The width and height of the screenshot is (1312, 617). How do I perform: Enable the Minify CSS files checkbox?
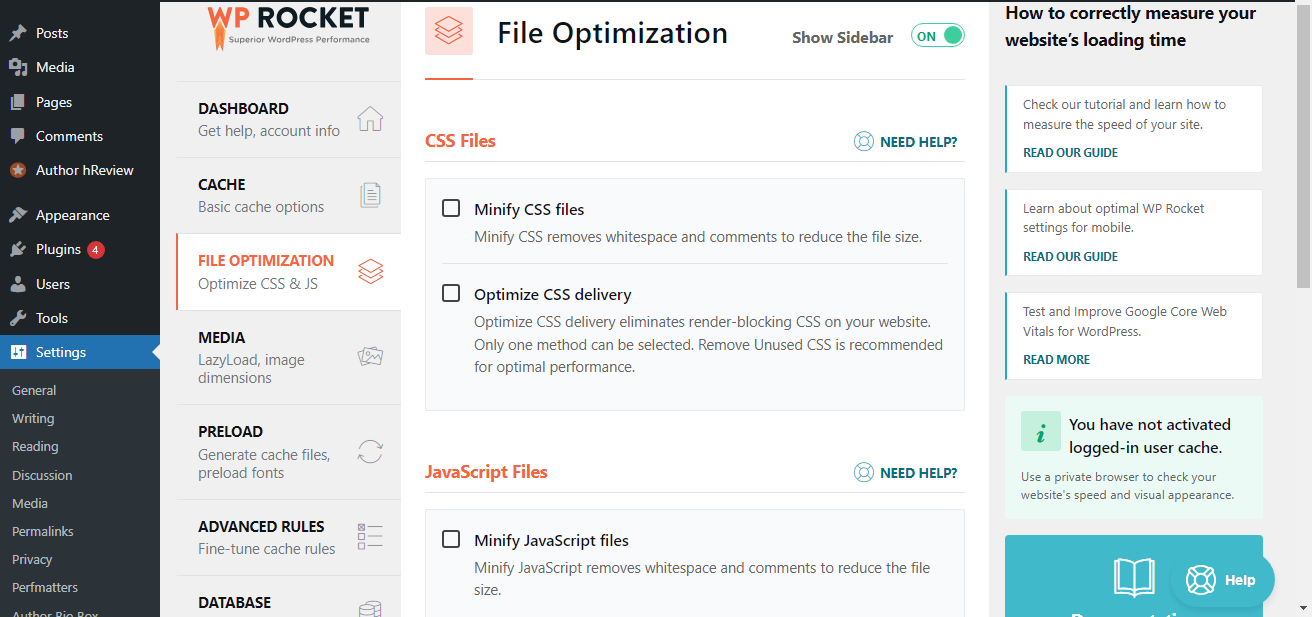tap(451, 208)
